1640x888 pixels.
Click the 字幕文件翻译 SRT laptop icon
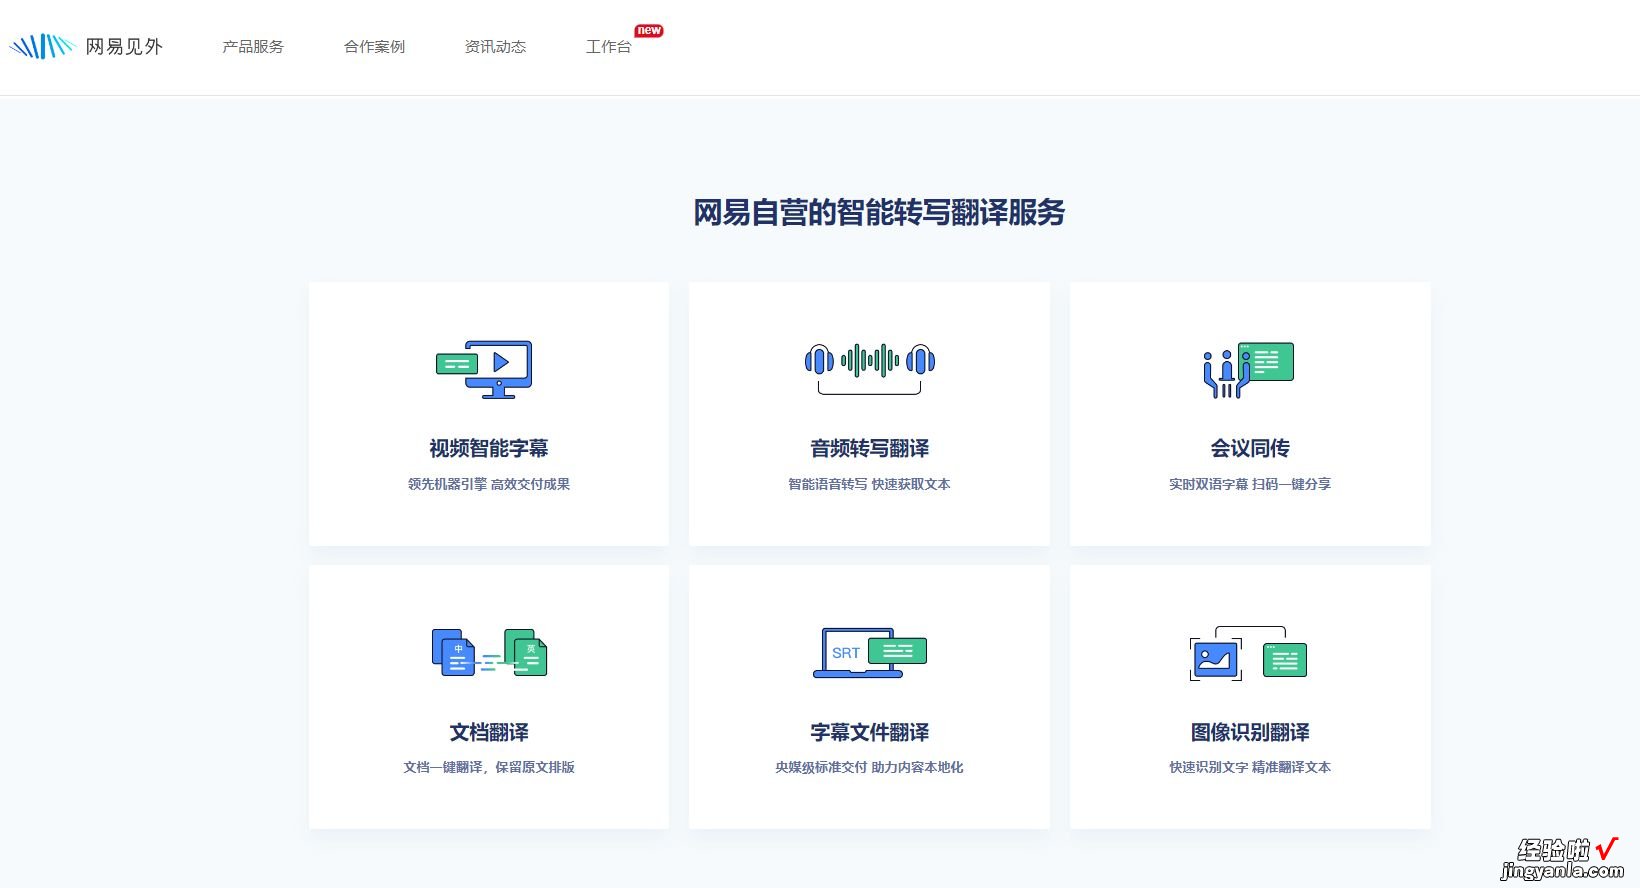pos(870,653)
